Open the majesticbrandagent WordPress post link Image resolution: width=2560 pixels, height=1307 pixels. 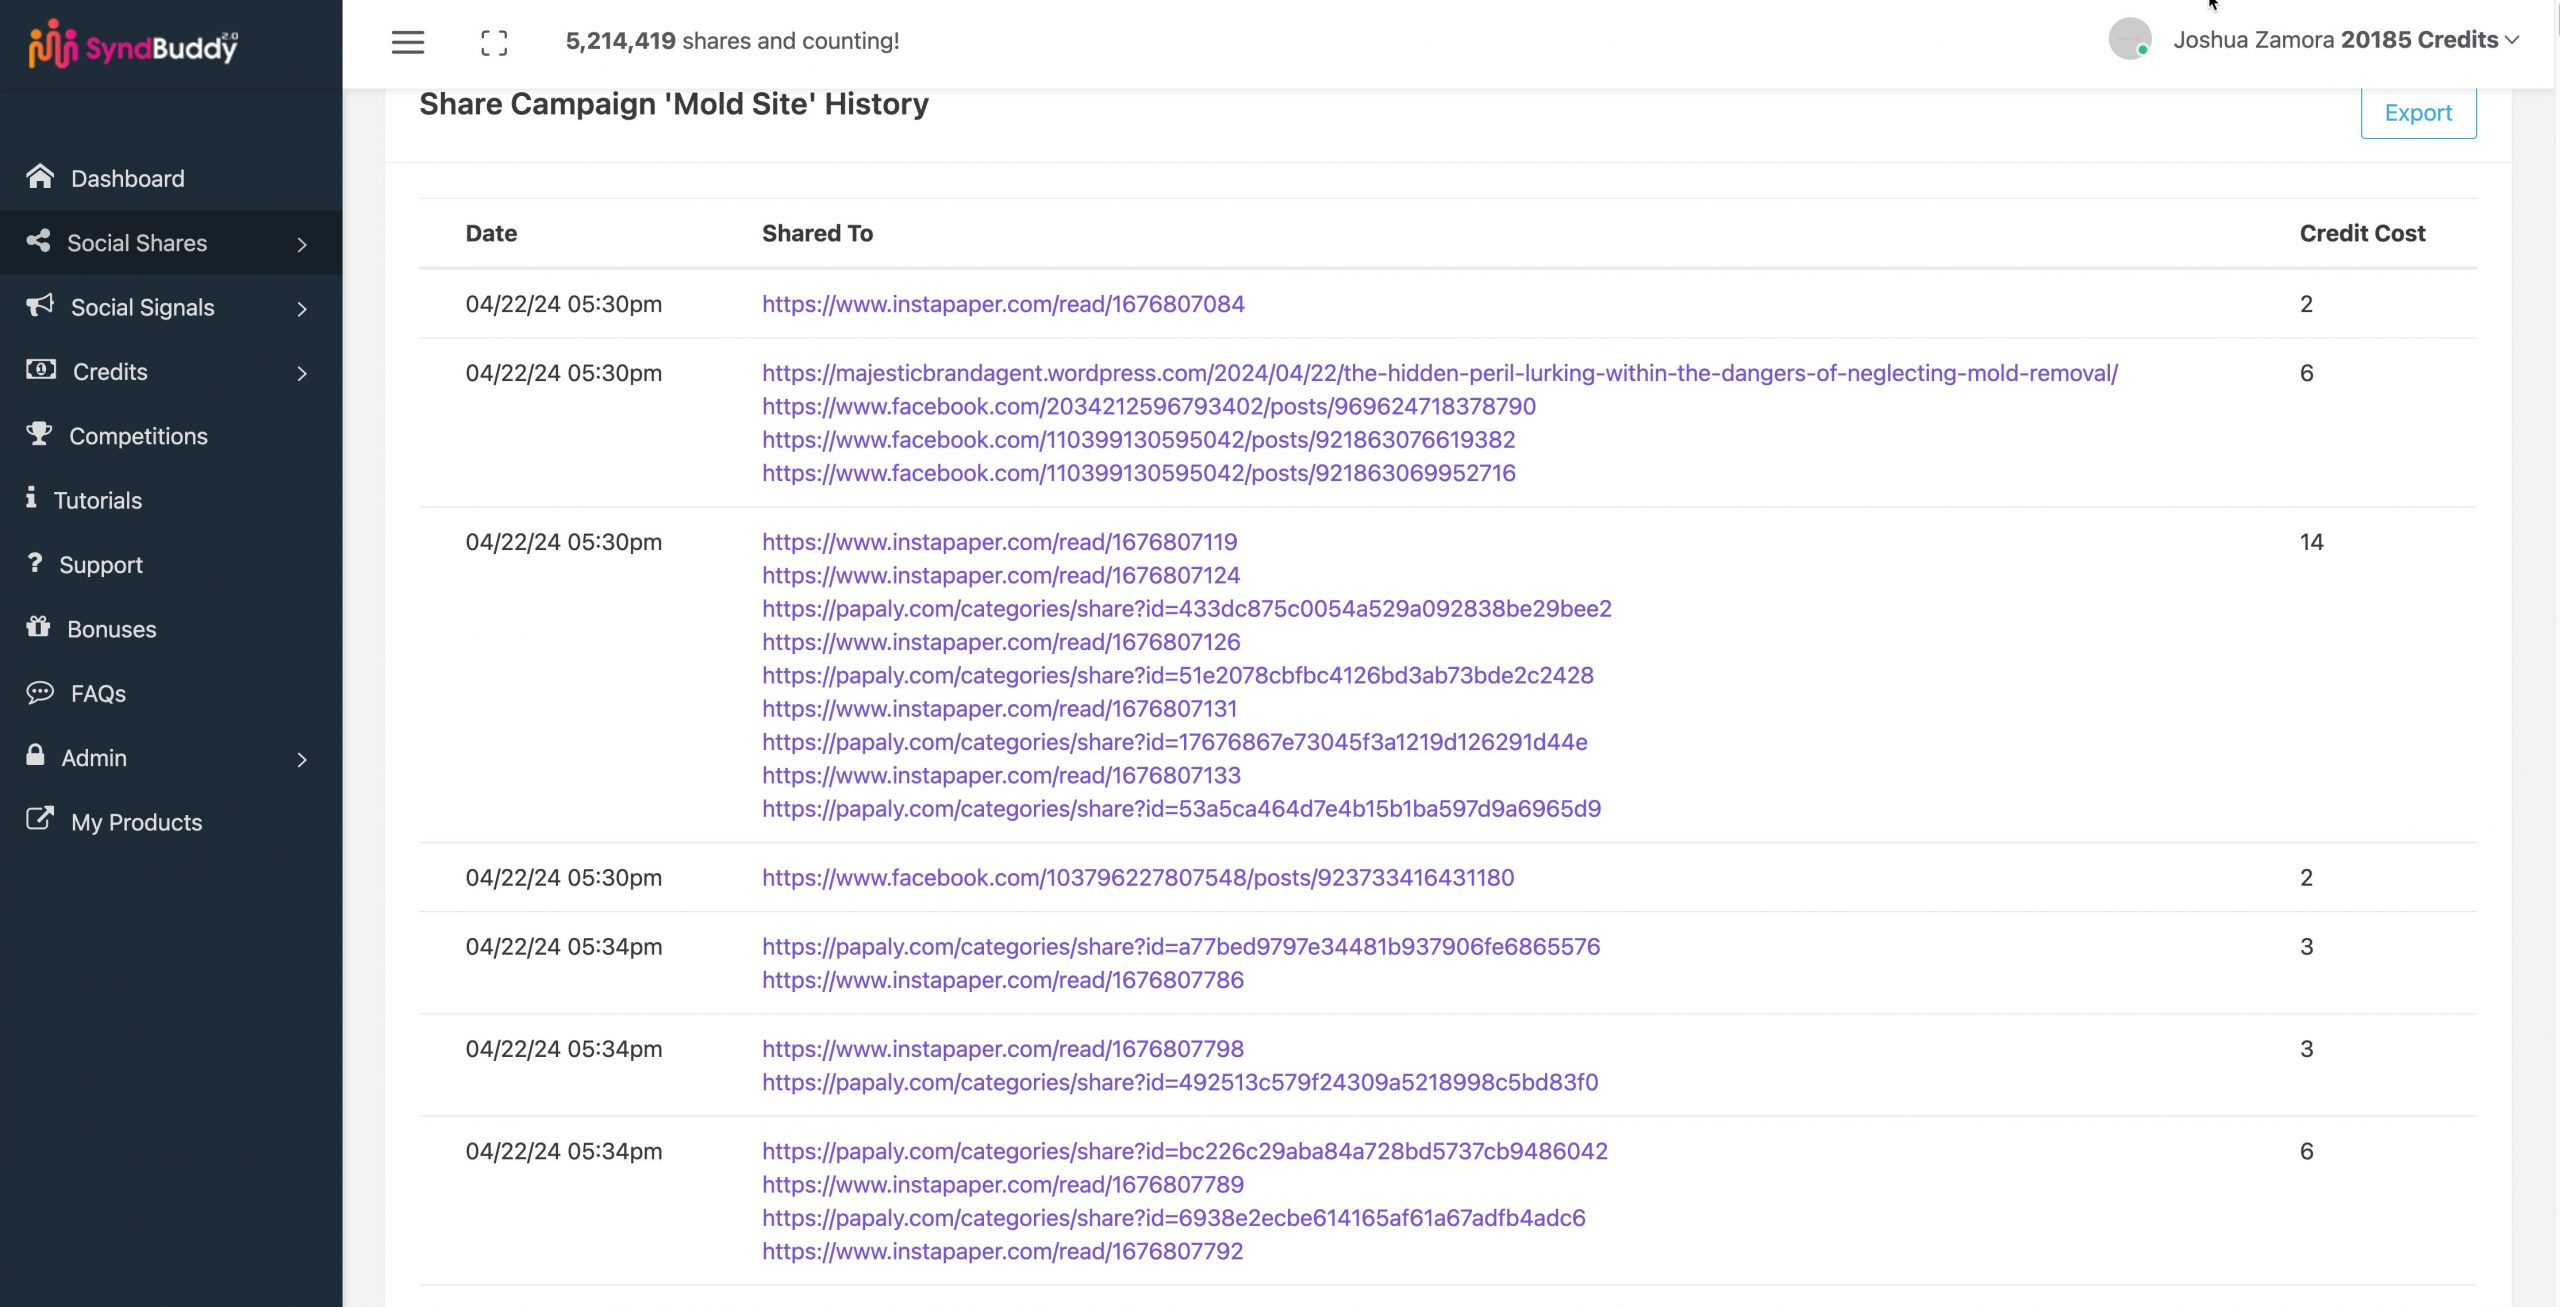point(1439,373)
